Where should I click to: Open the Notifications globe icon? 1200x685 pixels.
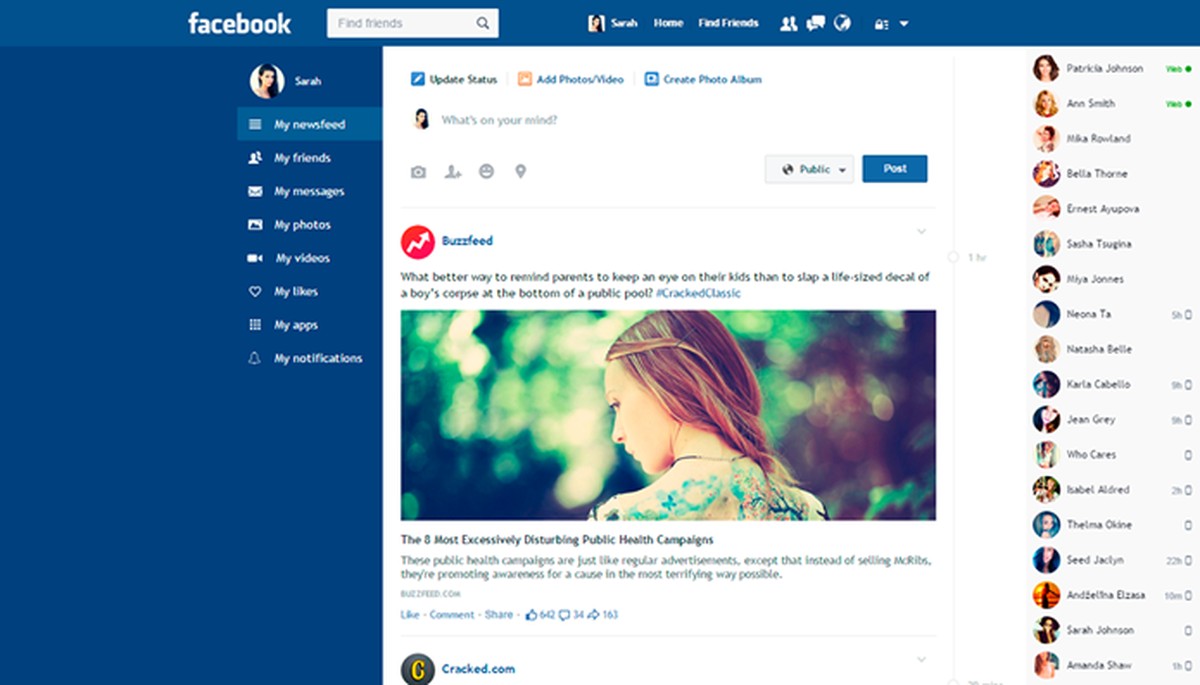click(x=842, y=22)
